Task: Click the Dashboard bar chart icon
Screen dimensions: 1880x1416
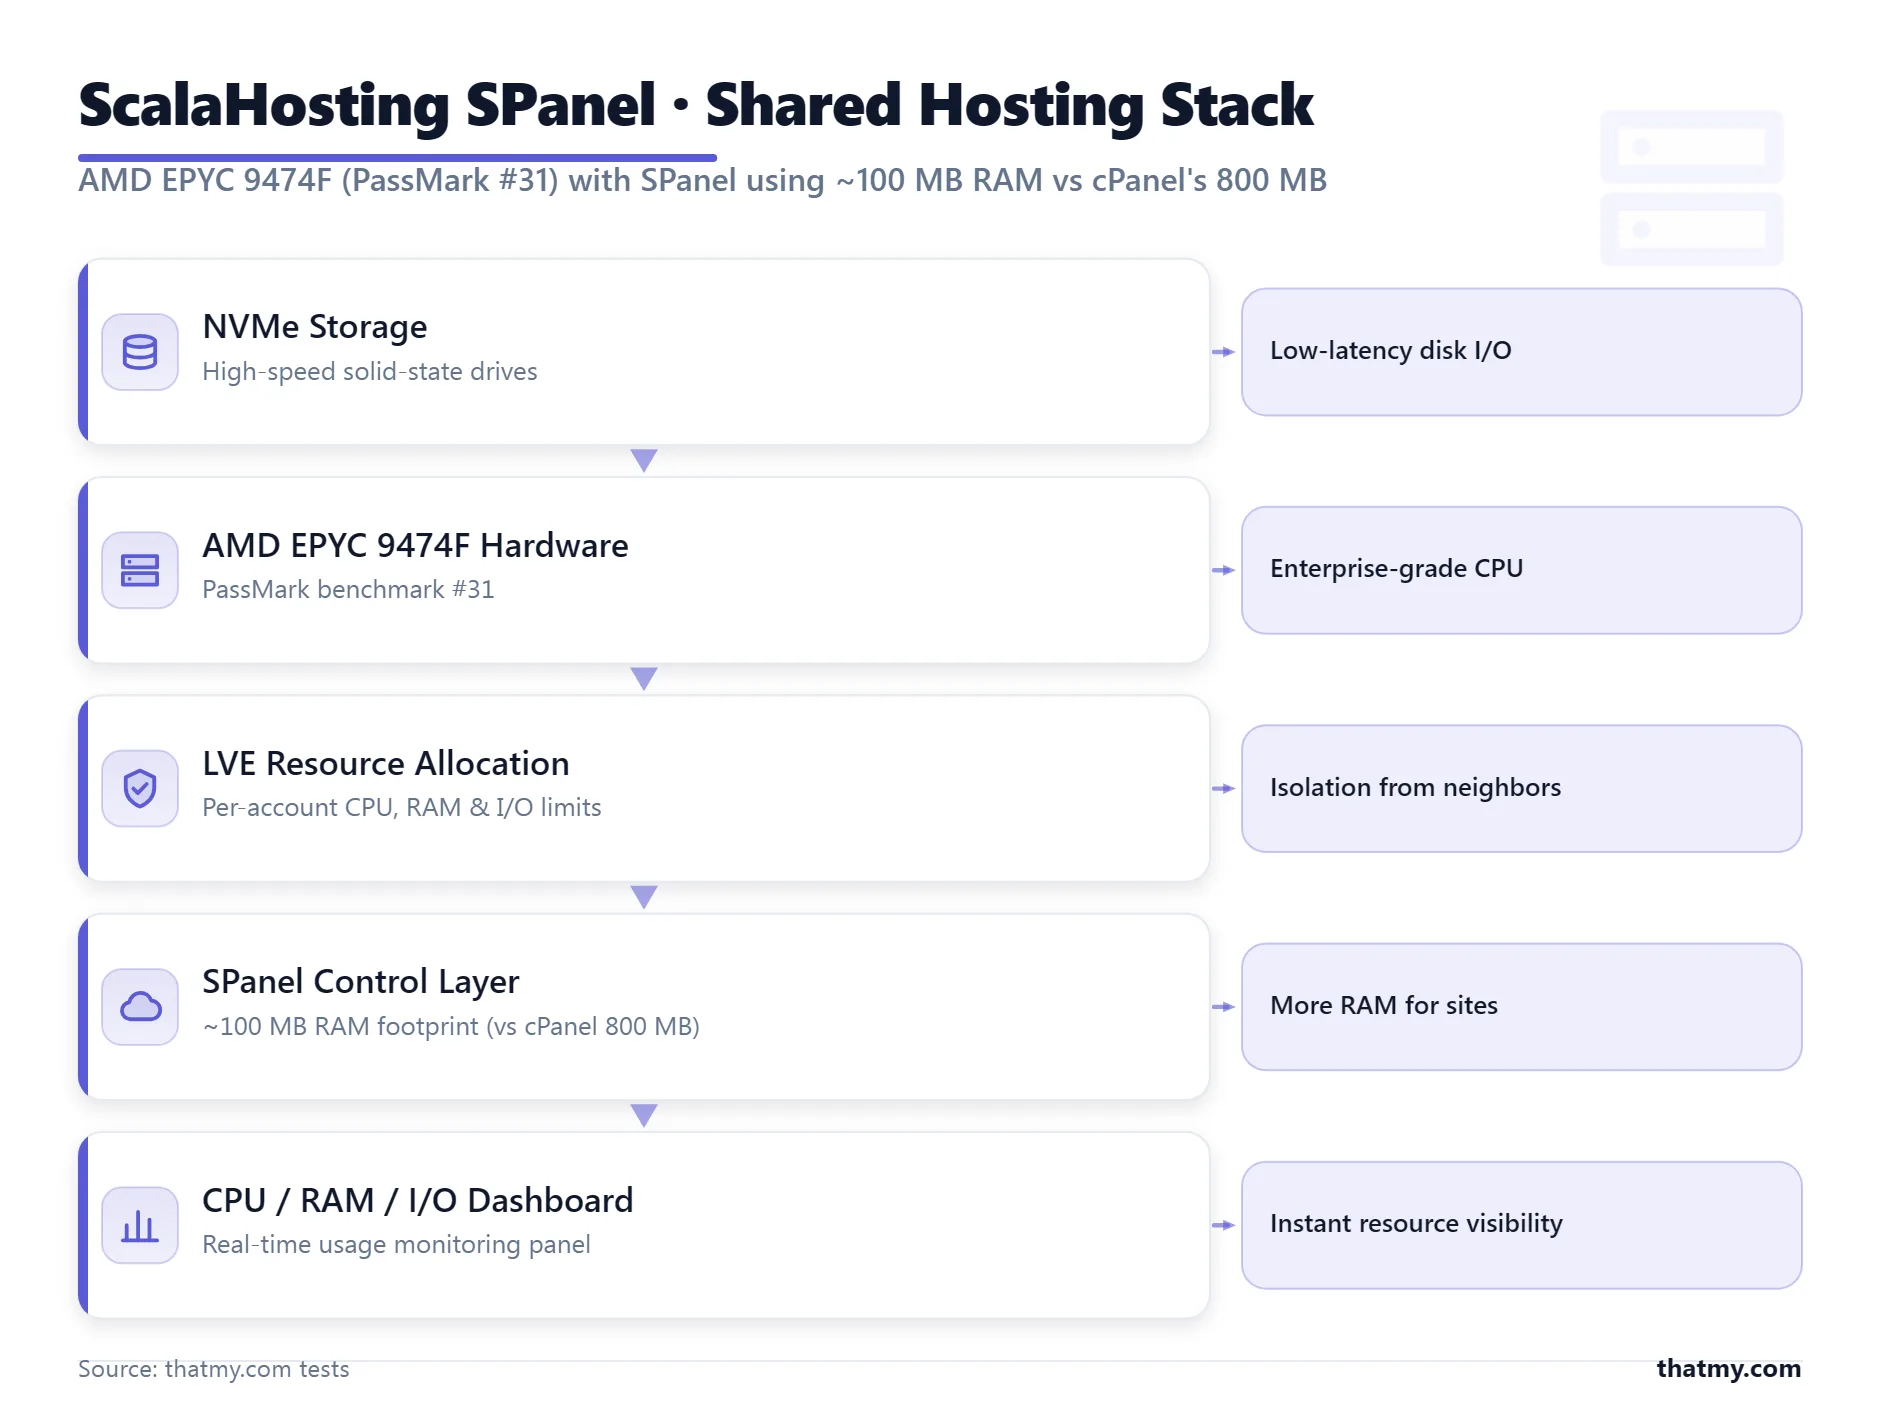Action: [140, 1225]
